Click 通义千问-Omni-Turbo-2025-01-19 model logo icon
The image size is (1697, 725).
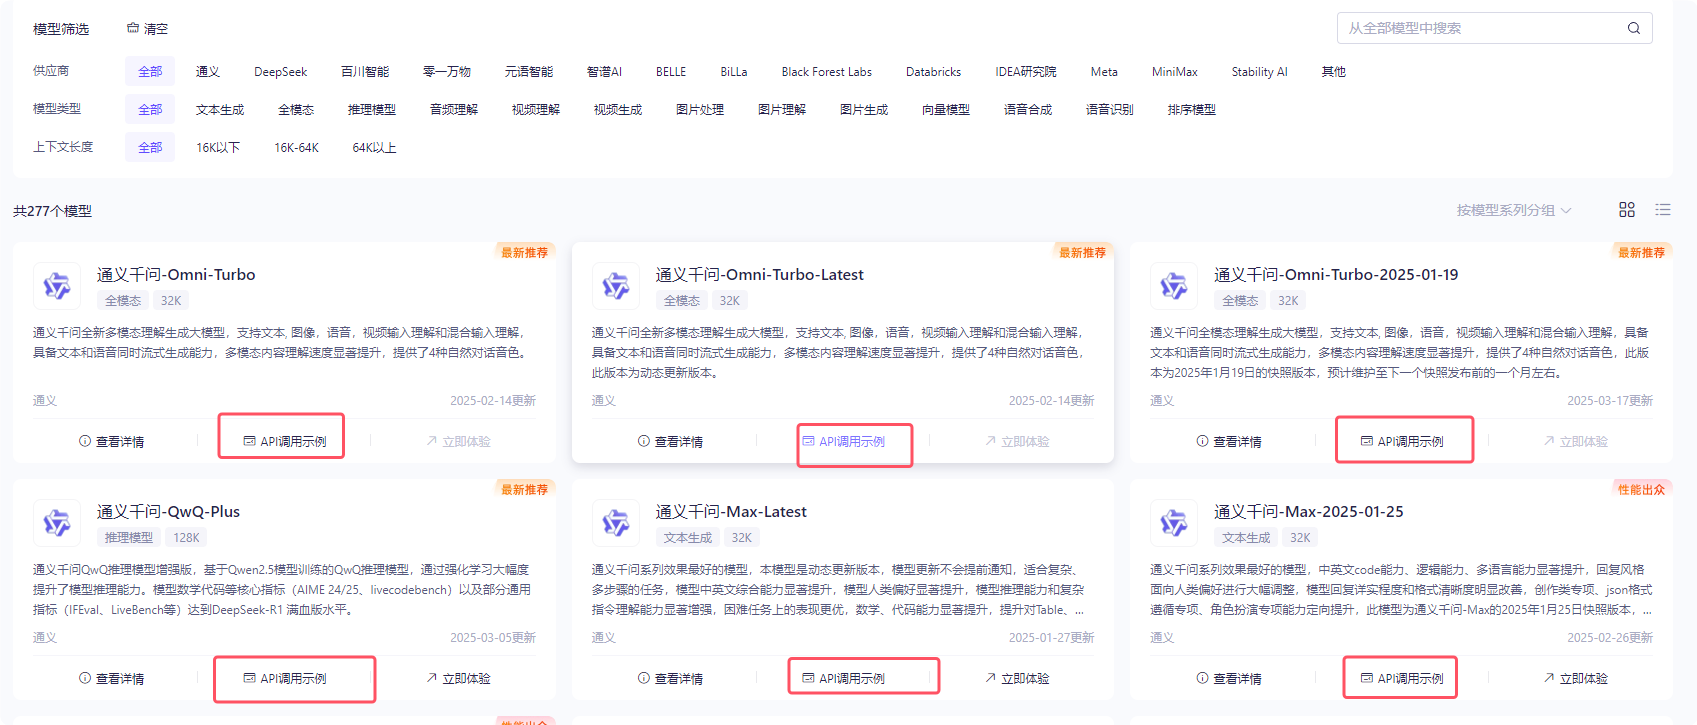pos(1174,286)
